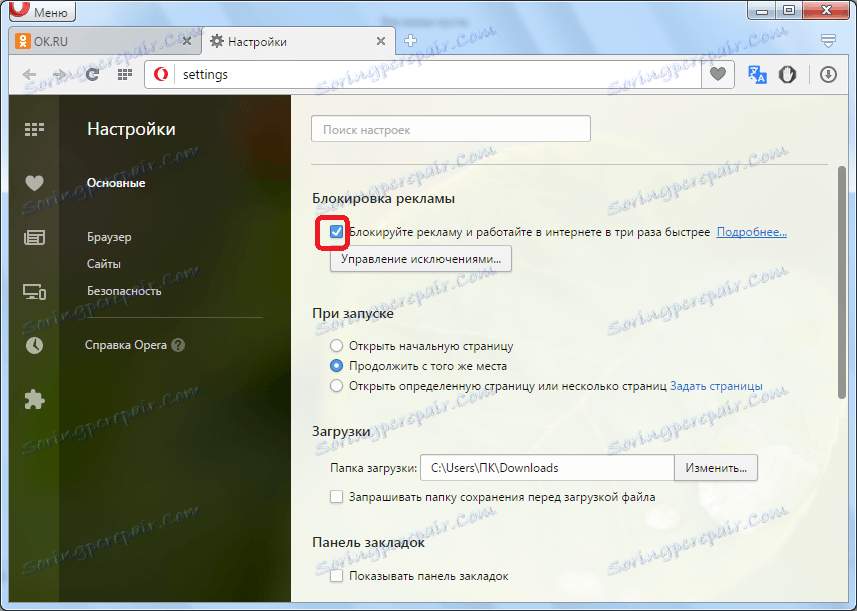This screenshot has width=857, height=611.
Task: Reload the page
Action: tap(92, 74)
